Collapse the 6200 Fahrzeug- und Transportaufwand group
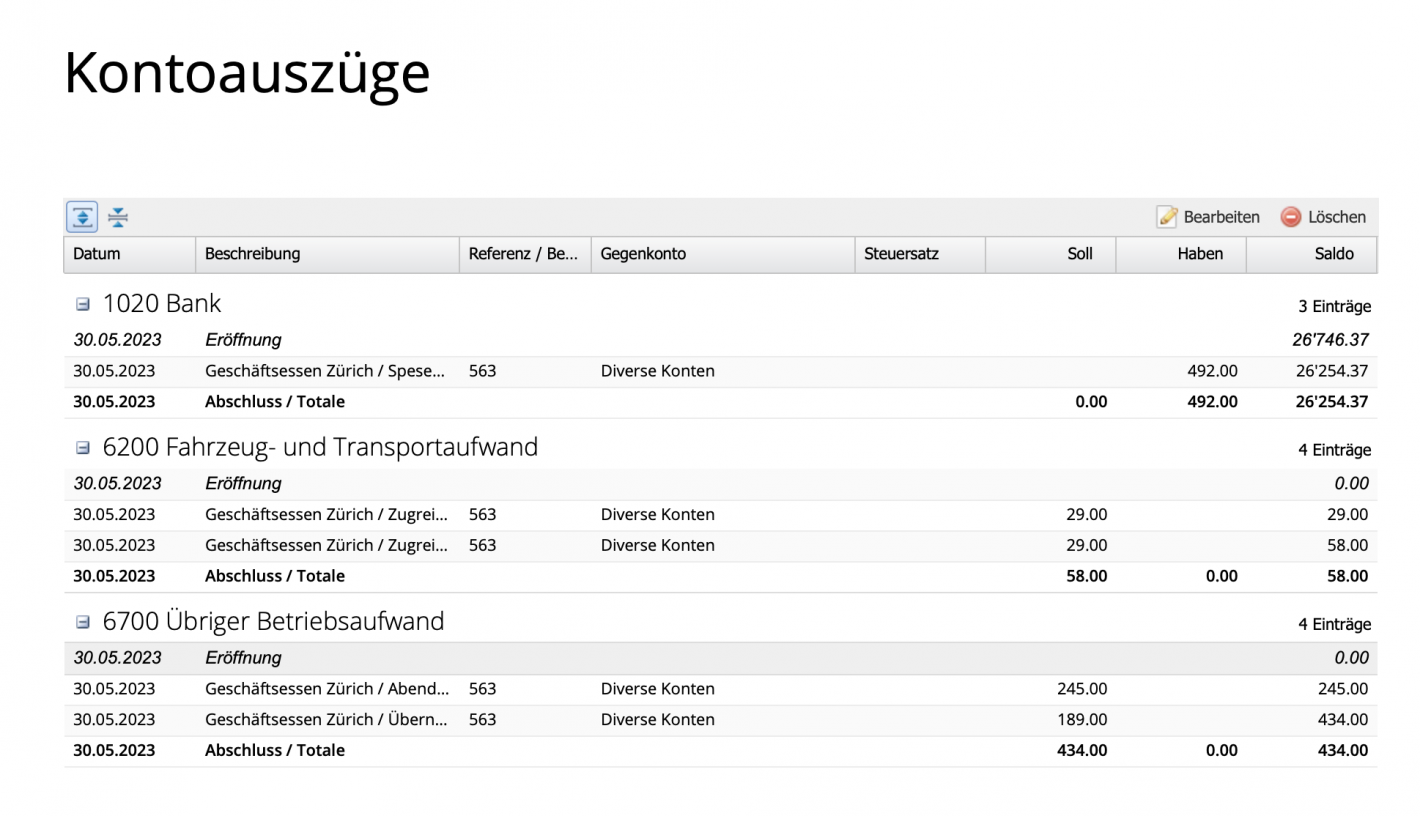This screenshot has width=1420, height=816. pyautogui.click(x=82, y=447)
